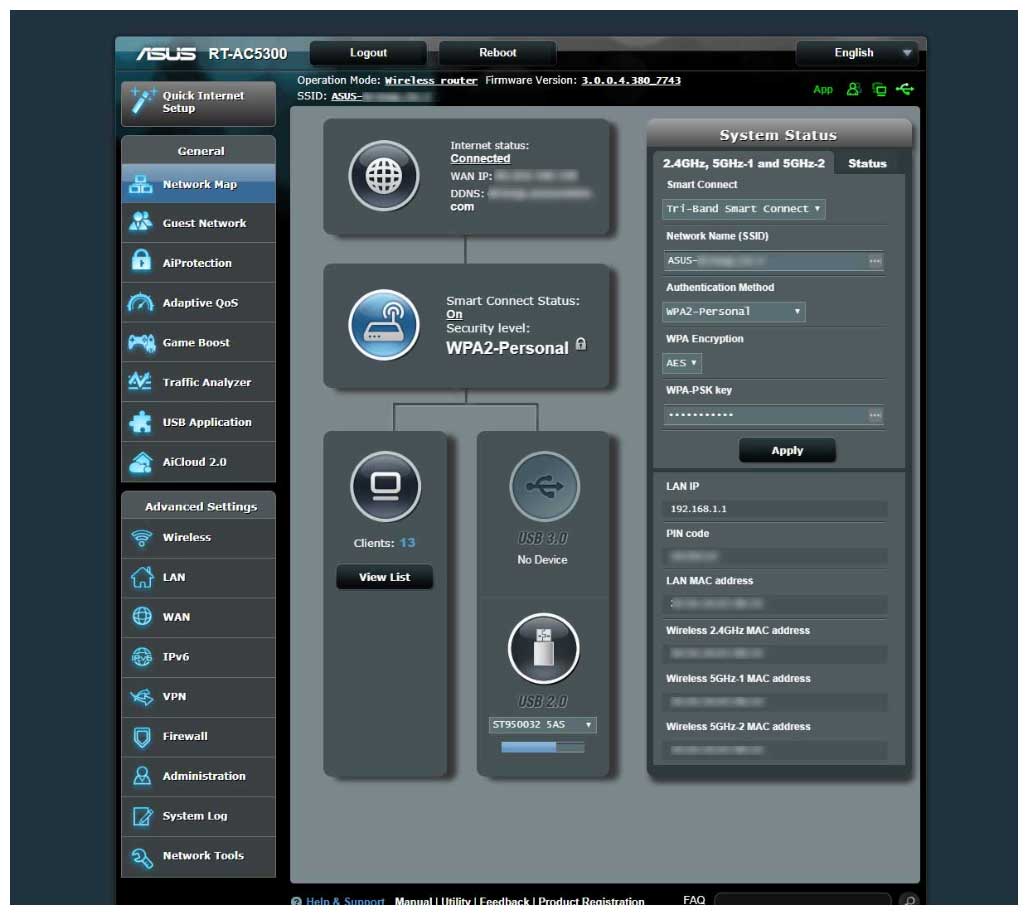Click the WAN globe icon in sidebar

(142, 616)
